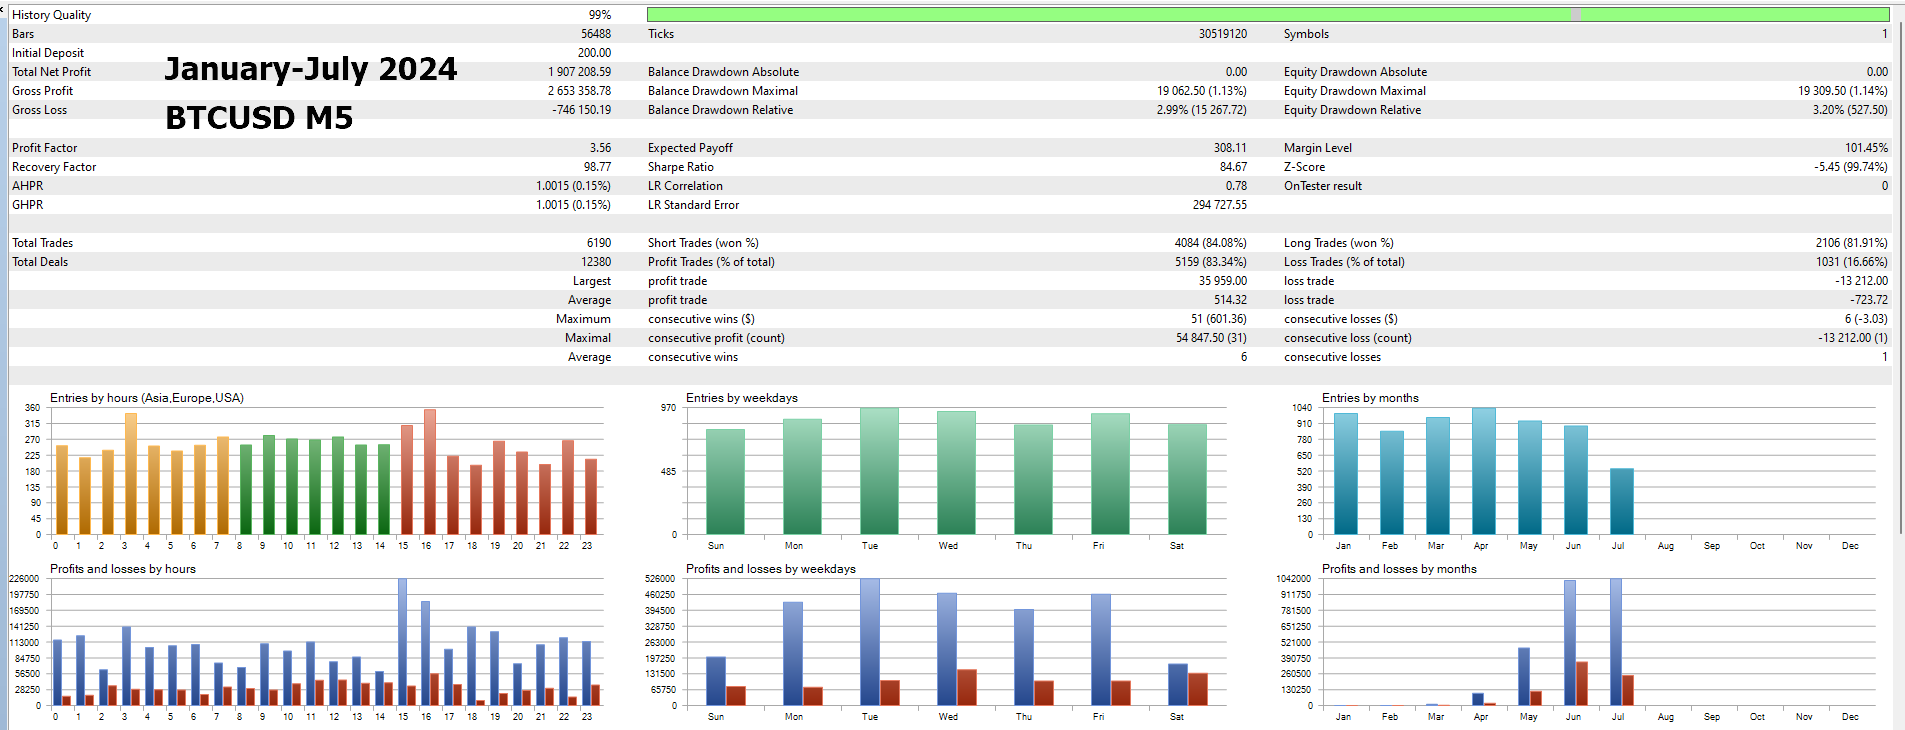Select the hour 16 bar in Entries by hours
This screenshot has height=730, width=1905.
pyautogui.click(x=430, y=472)
